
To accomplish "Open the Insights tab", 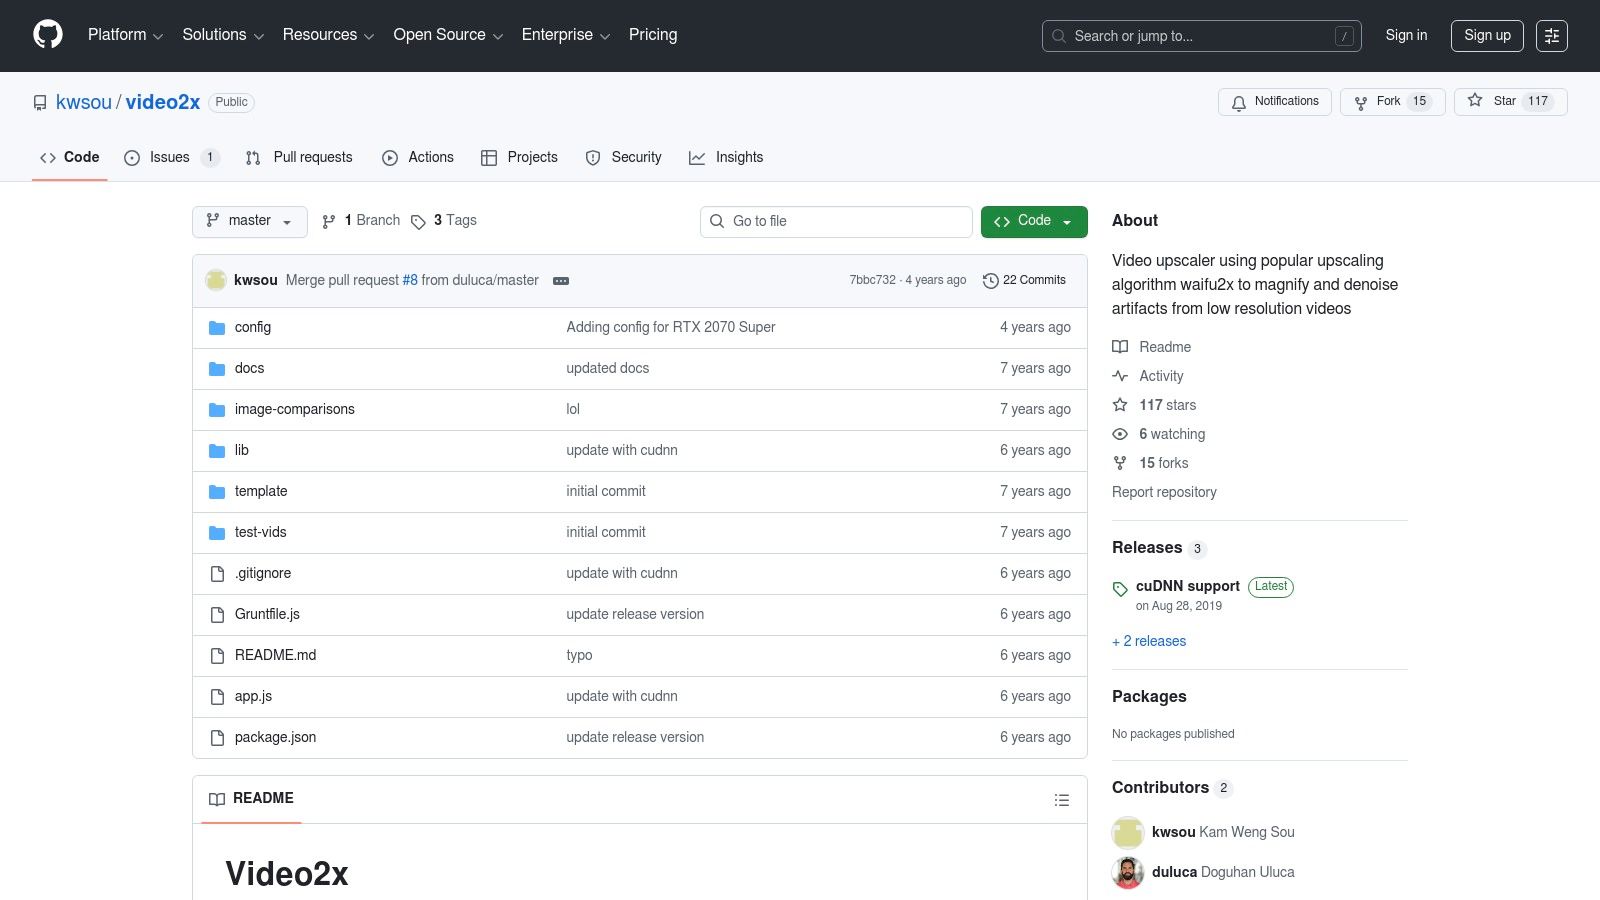I will coord(726,157).
